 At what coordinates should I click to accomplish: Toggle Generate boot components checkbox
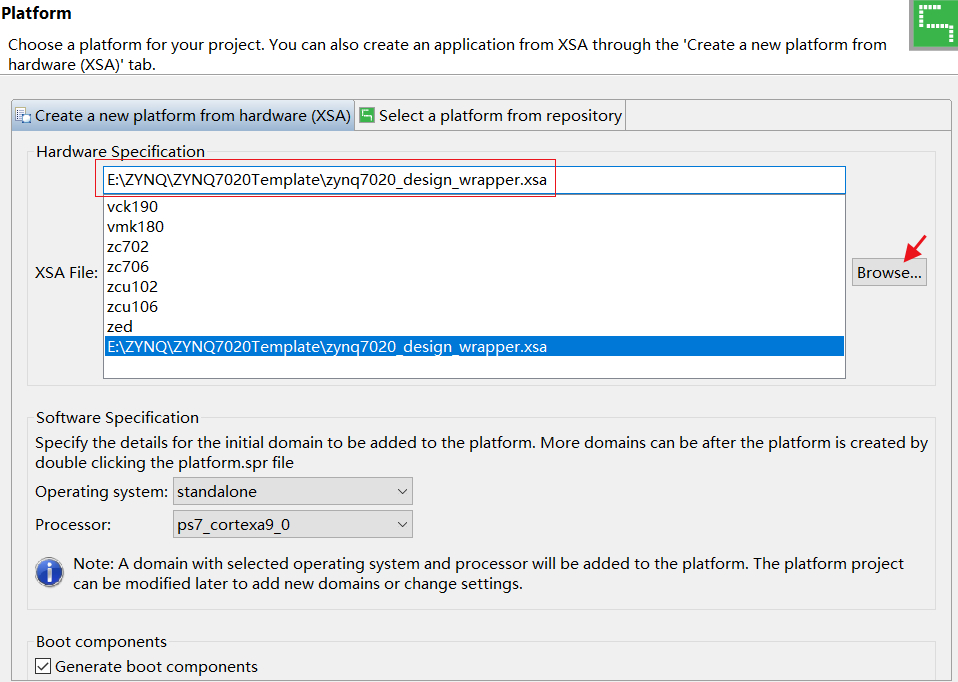(x=43, y=666)
